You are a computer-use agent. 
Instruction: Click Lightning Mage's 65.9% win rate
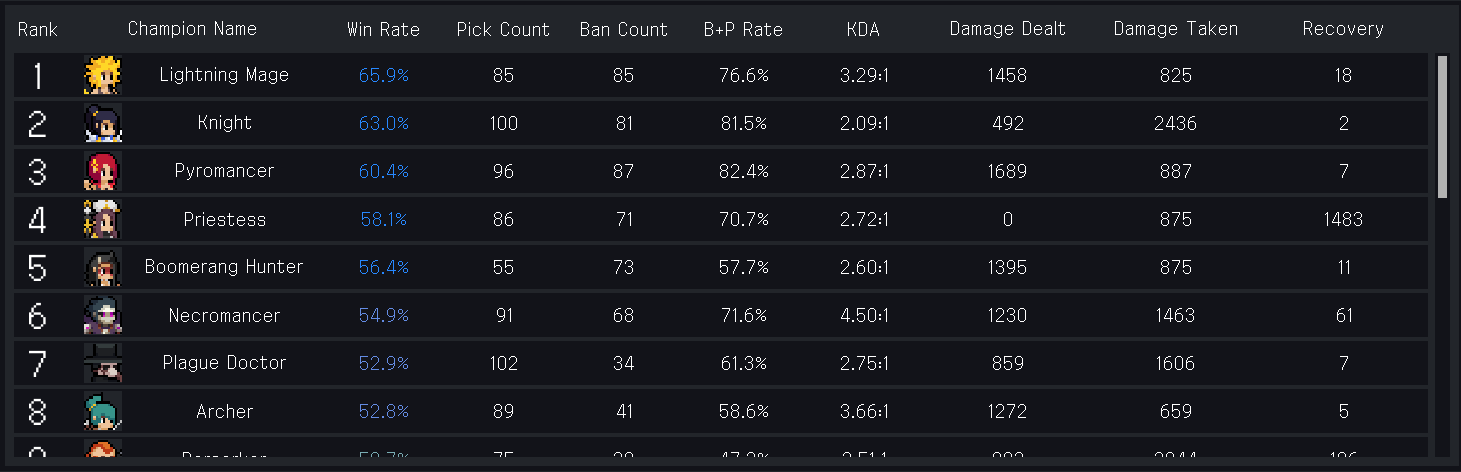coord(383,75)
